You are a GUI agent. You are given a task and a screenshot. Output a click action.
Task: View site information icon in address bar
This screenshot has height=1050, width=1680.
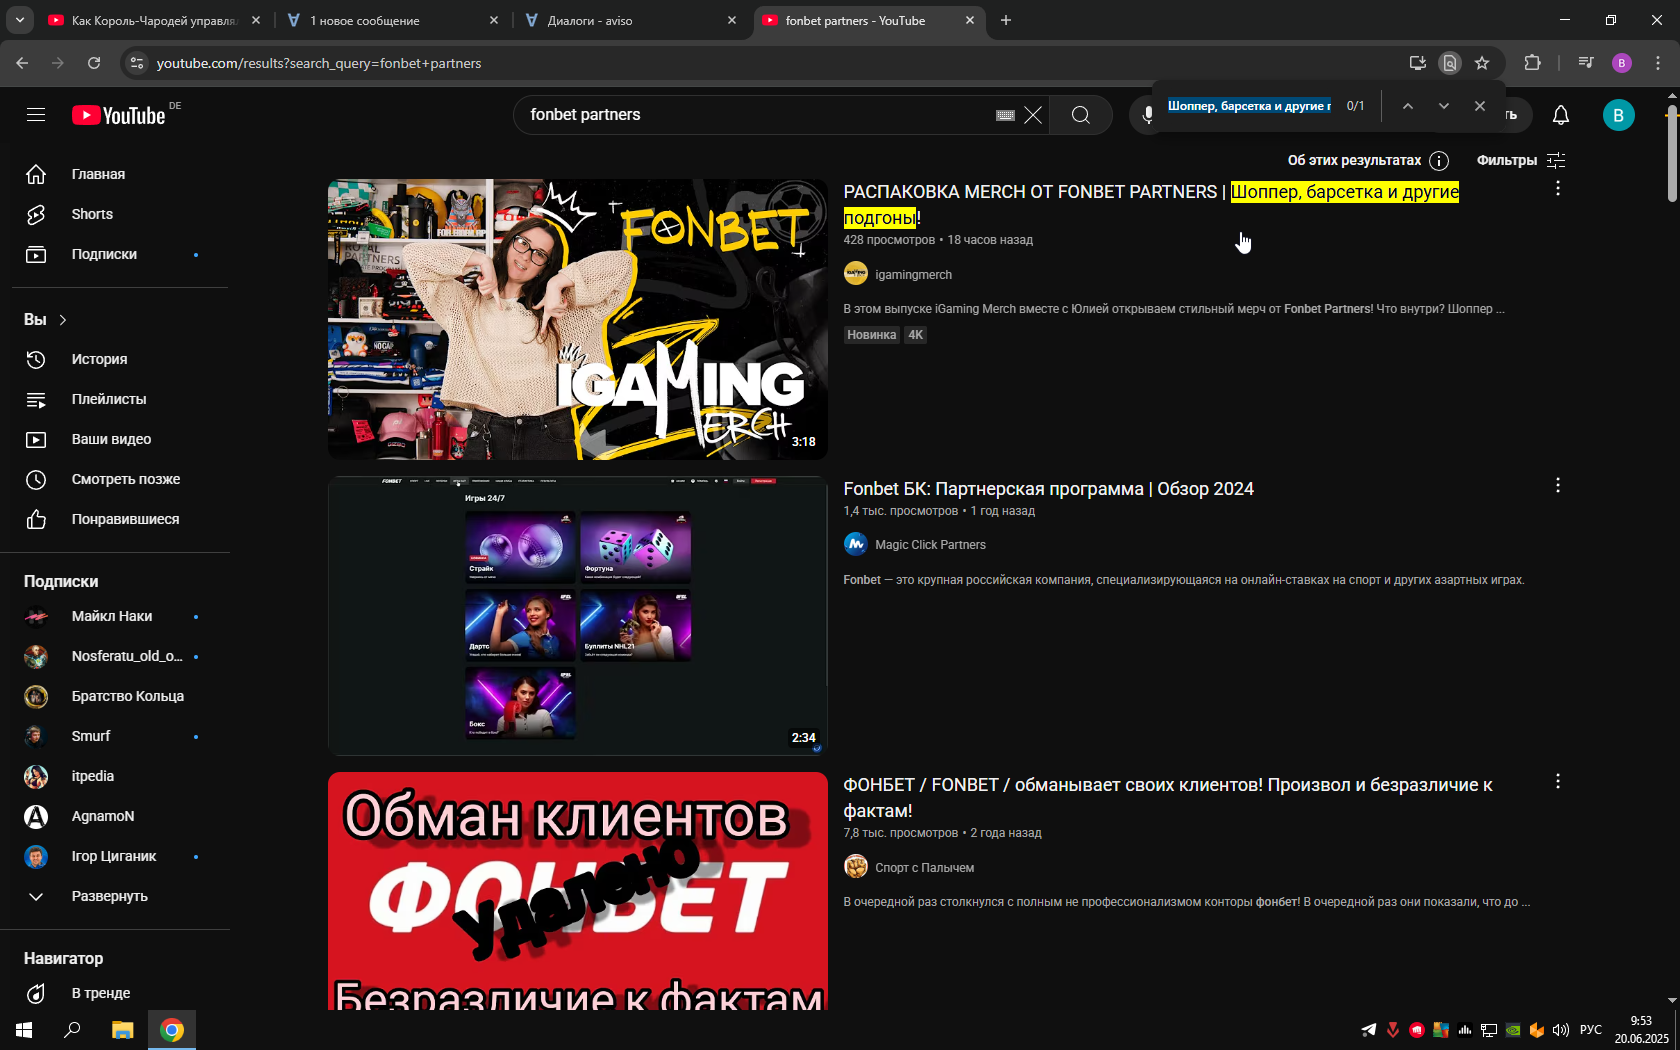tap(137, 63)
